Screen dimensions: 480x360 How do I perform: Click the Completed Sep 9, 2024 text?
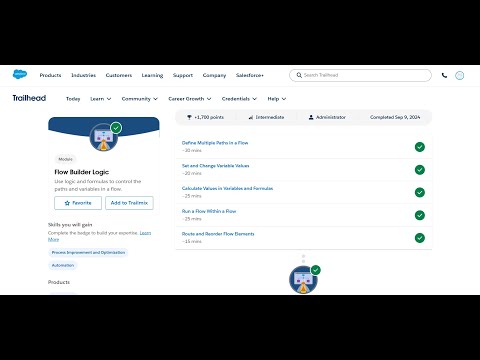pos(395,117)
